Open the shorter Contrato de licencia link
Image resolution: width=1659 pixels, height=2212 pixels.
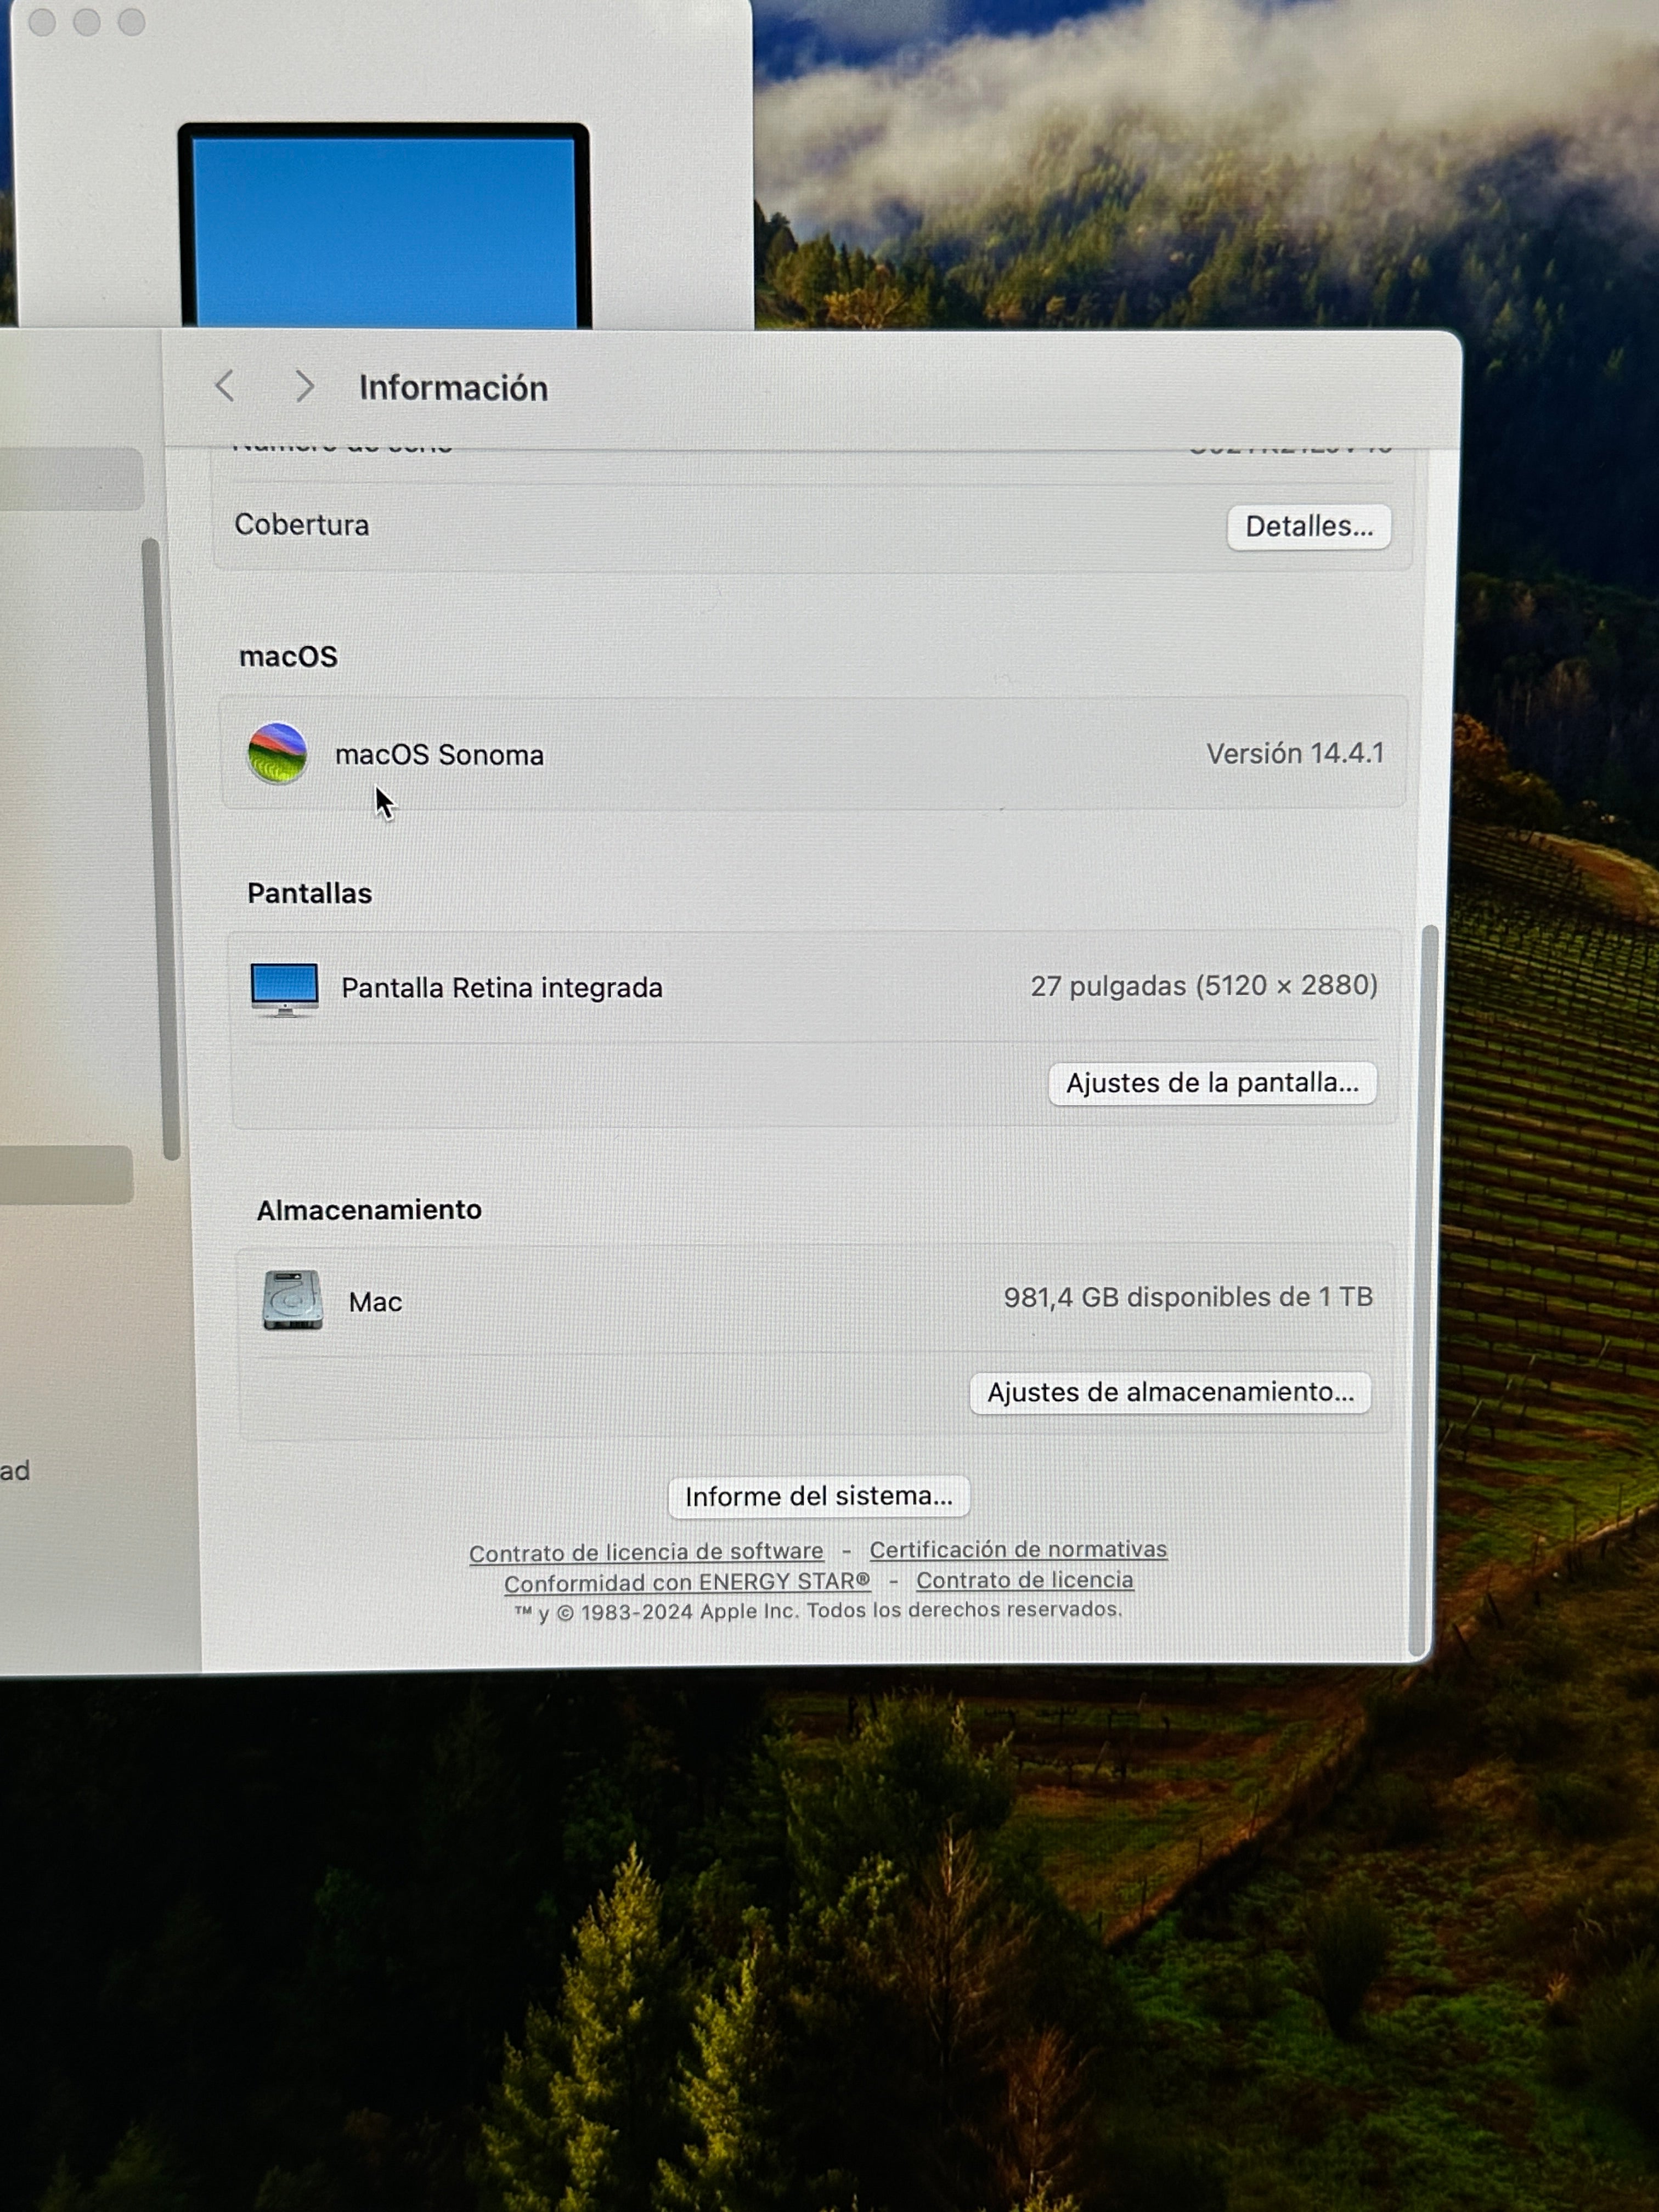tap(1024, 1580)
